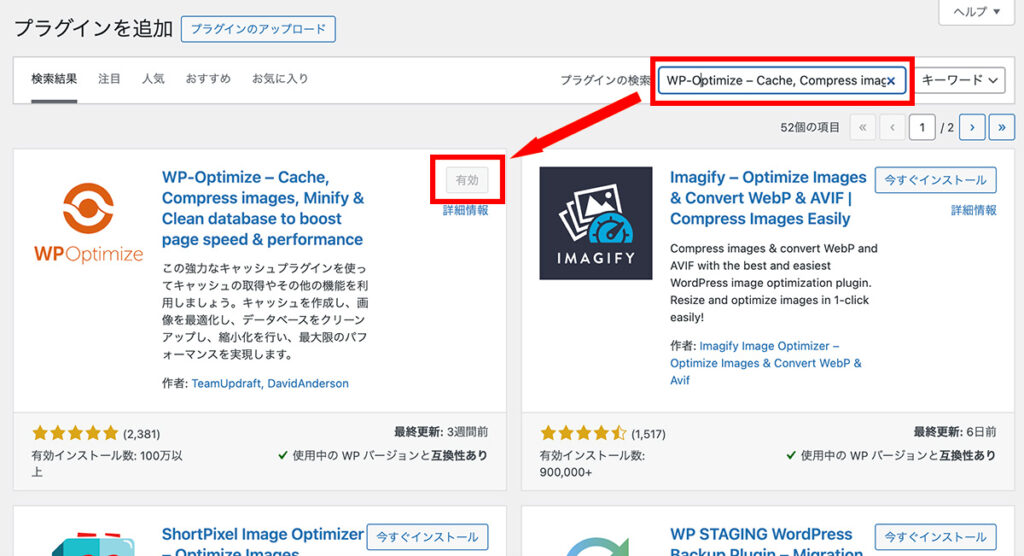Click the 有効 button for WP-Optimize
Screen dimensions: 1024x556
tap(467, 180)
